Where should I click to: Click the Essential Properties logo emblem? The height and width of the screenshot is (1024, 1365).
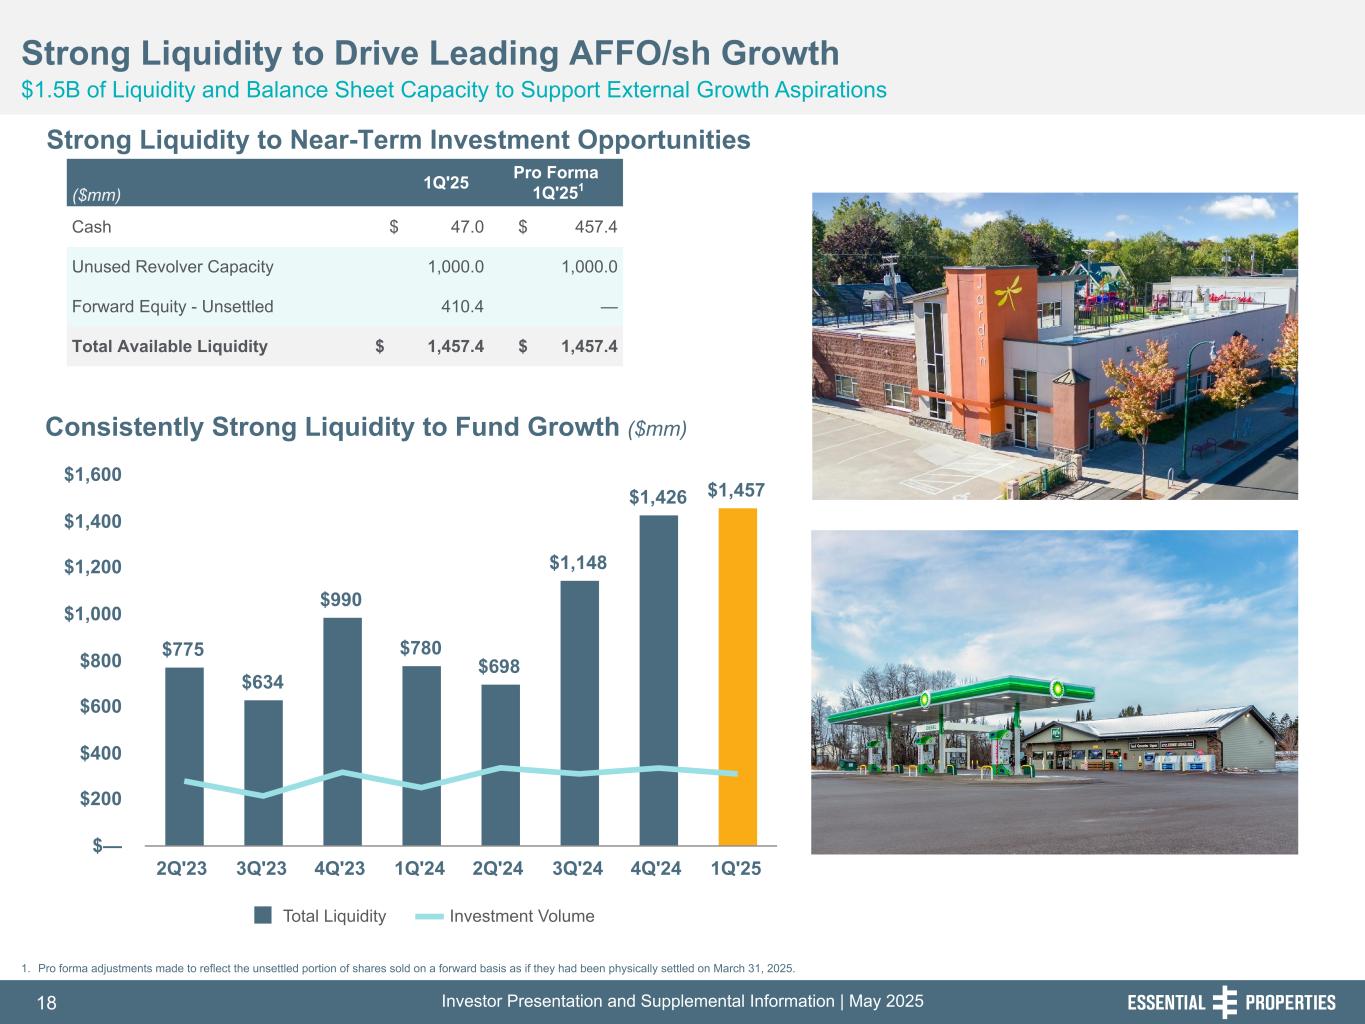point(1224,1002)
